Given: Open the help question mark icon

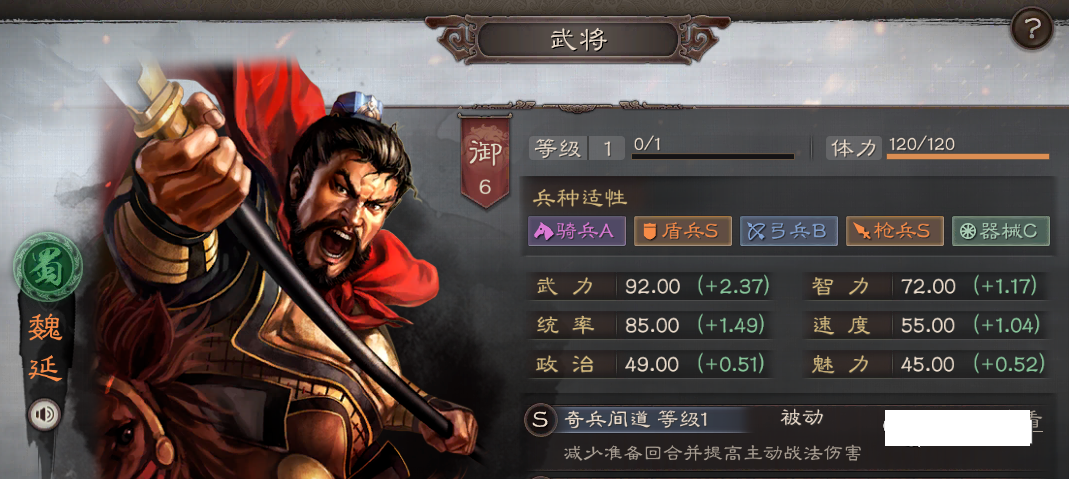Looking at the screenshot, I should click(x=1032, y=29).
